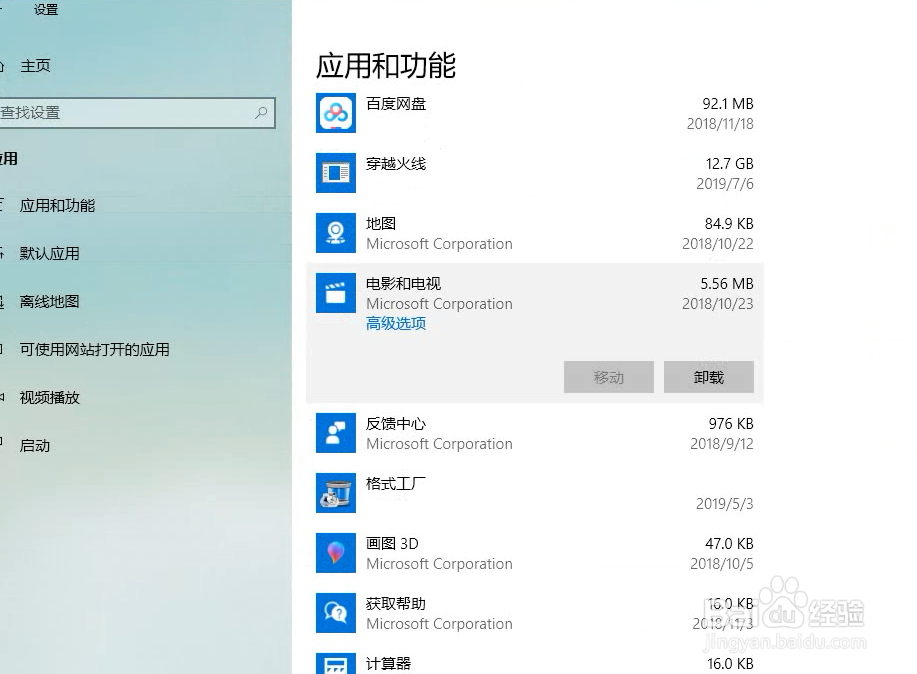
Task: Open 离线地图 settings page
Action: point(49,301)
